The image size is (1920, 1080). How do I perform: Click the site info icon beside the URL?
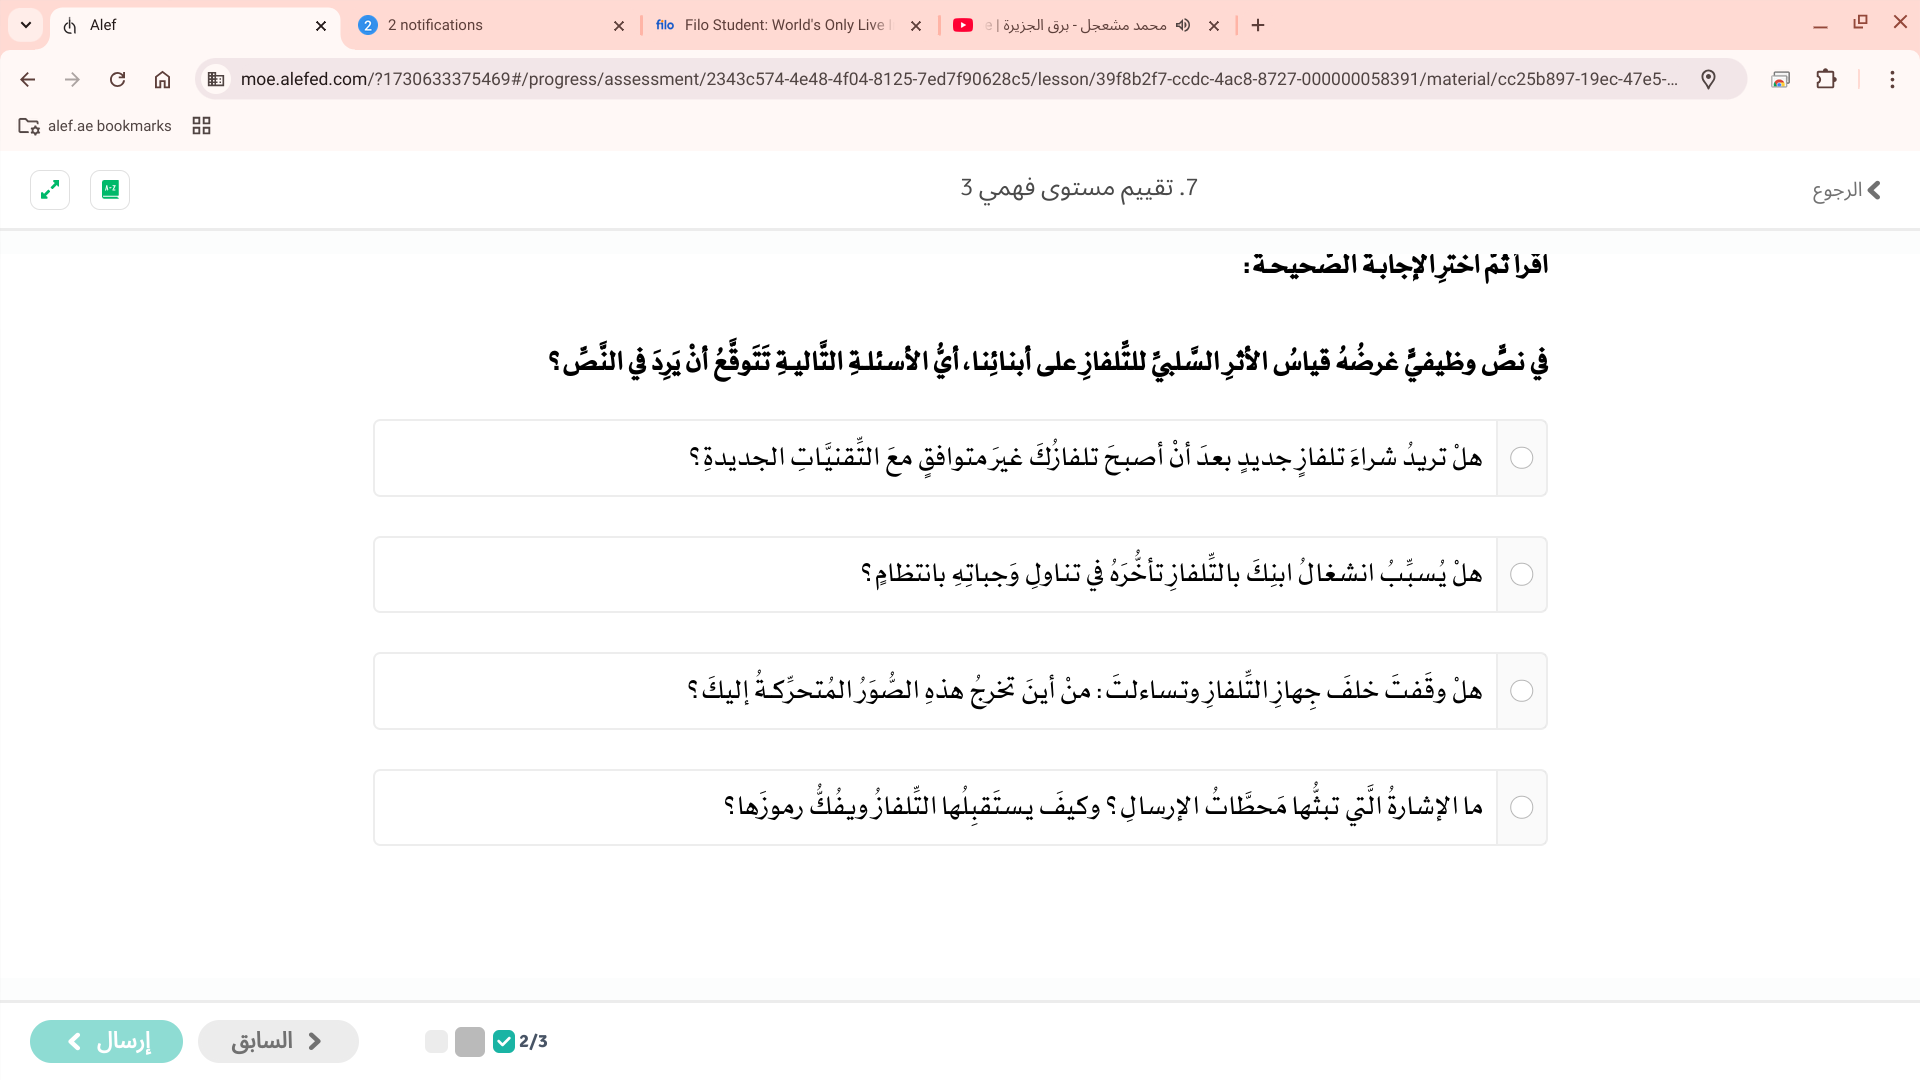pos(216,79)
